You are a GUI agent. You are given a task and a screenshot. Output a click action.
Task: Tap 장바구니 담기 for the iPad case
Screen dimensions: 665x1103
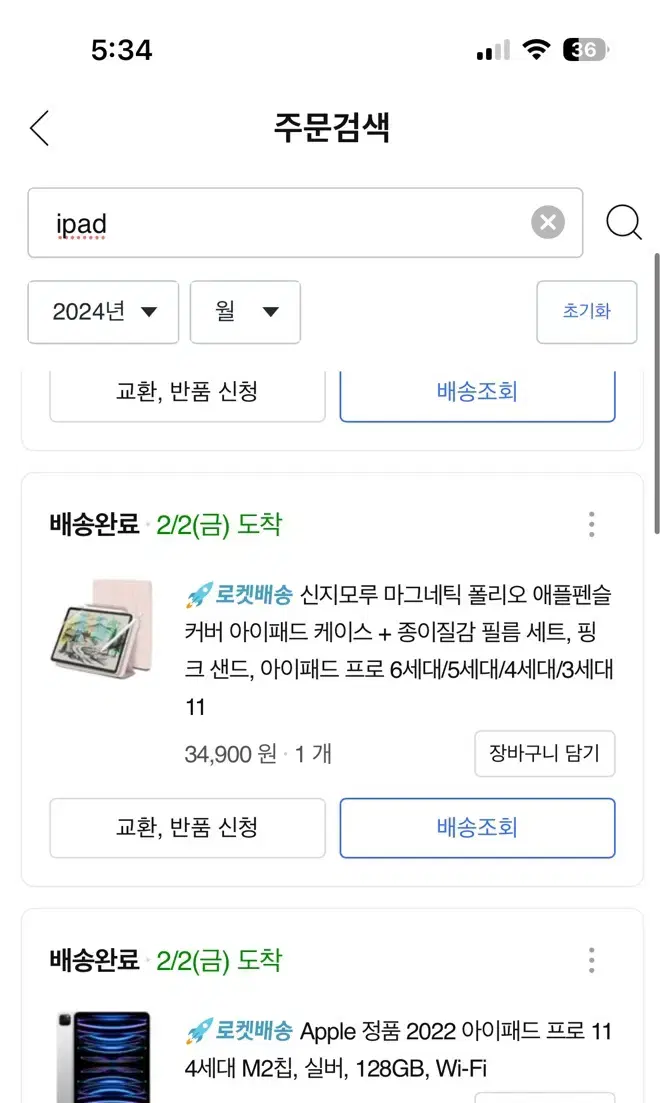click(545, 753)
